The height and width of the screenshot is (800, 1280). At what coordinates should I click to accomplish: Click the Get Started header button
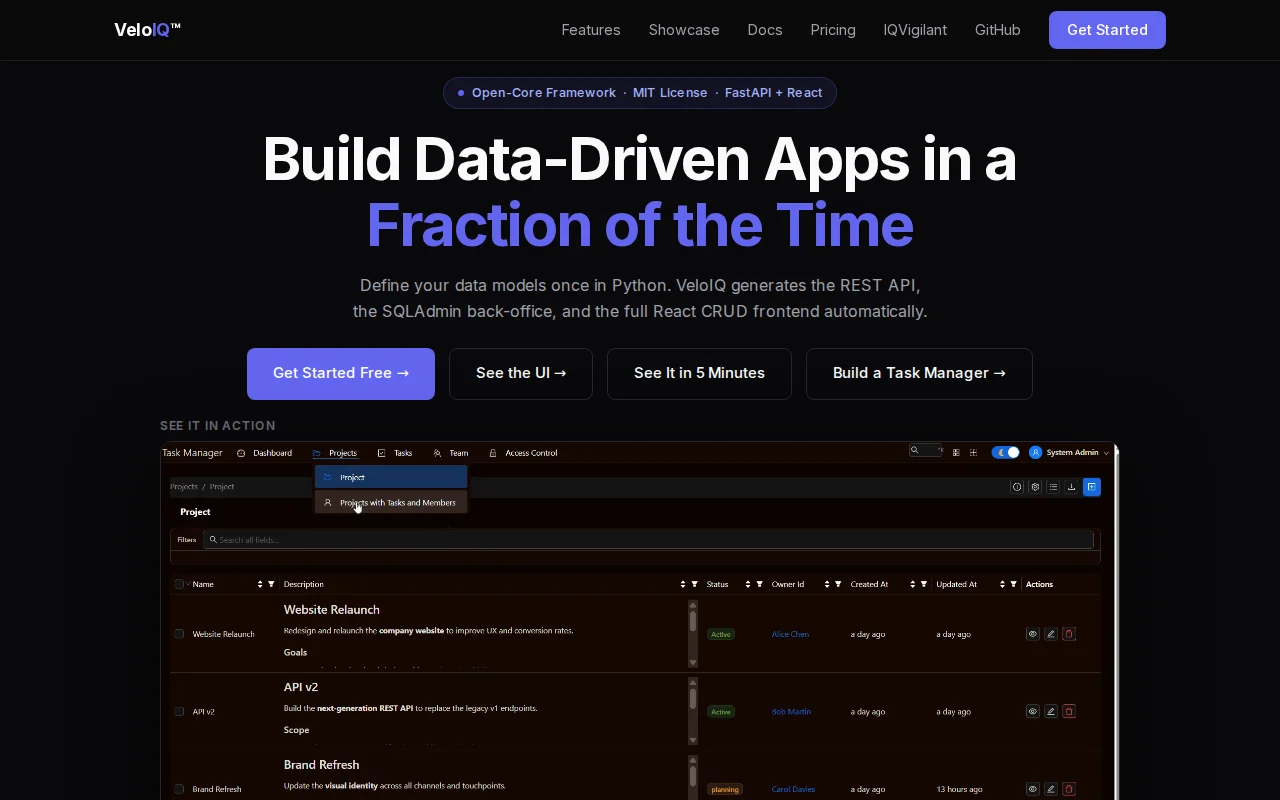tap(1107, 30)
